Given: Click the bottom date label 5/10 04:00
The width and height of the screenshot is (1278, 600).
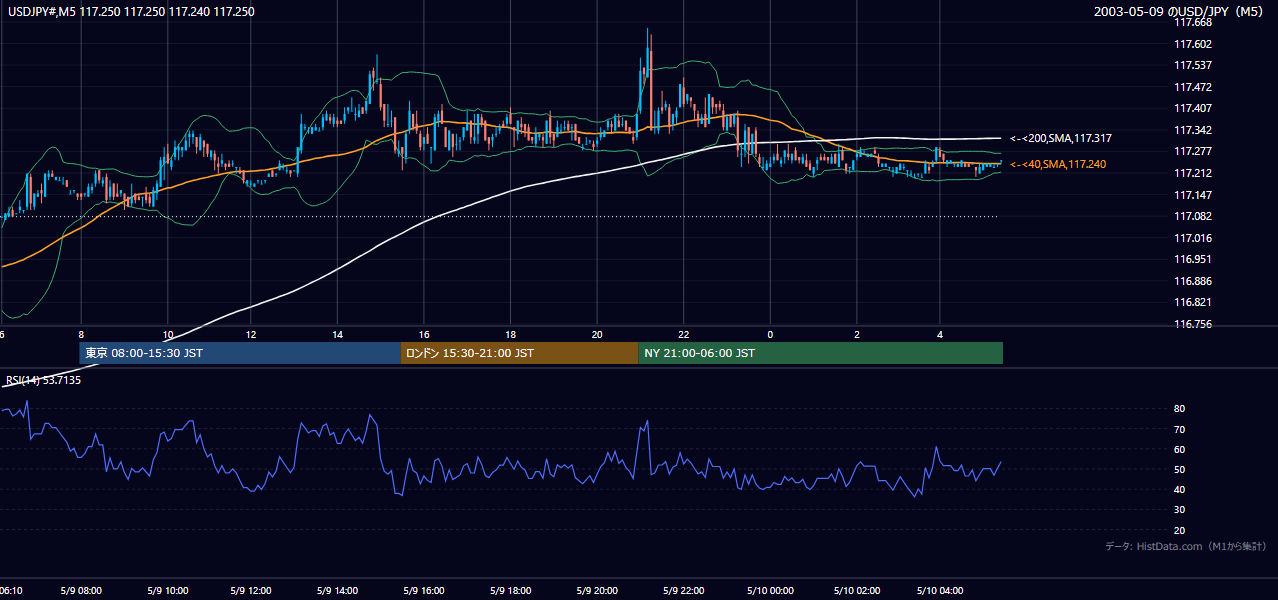Looking at the screenshot, I should pos(940,591).
